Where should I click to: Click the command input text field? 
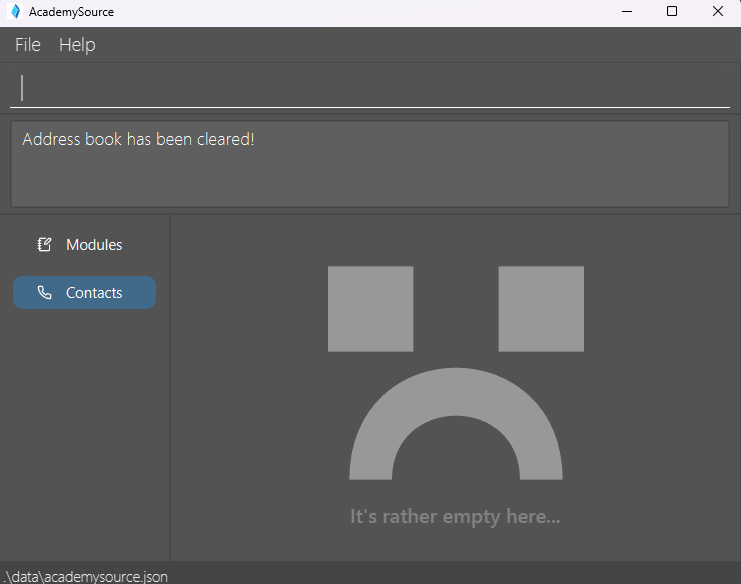tap(370, 88)
